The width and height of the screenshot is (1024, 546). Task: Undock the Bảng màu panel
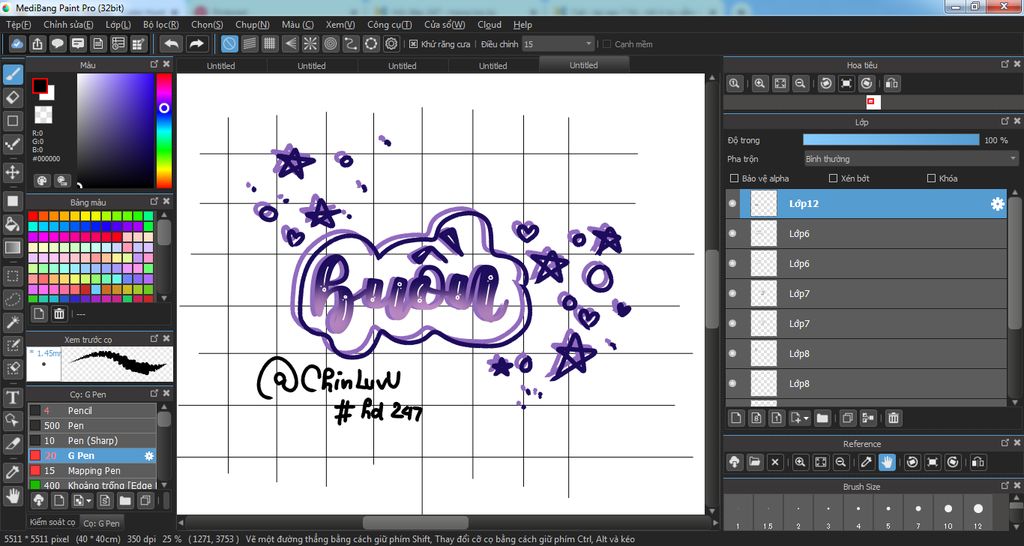coord(154,202)
